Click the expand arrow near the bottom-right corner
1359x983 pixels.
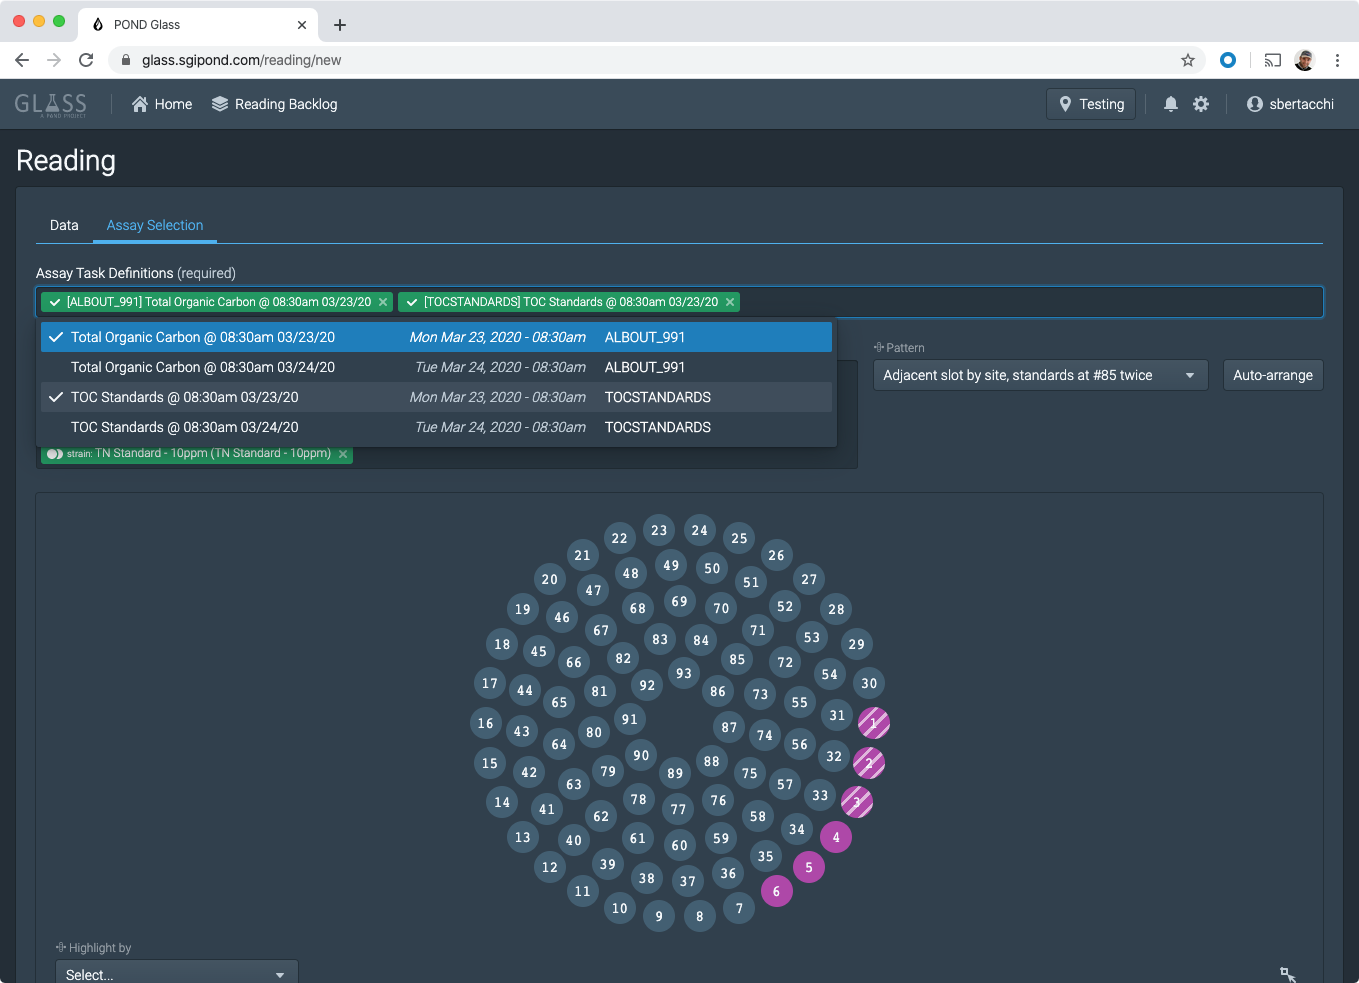[1287, 973]
